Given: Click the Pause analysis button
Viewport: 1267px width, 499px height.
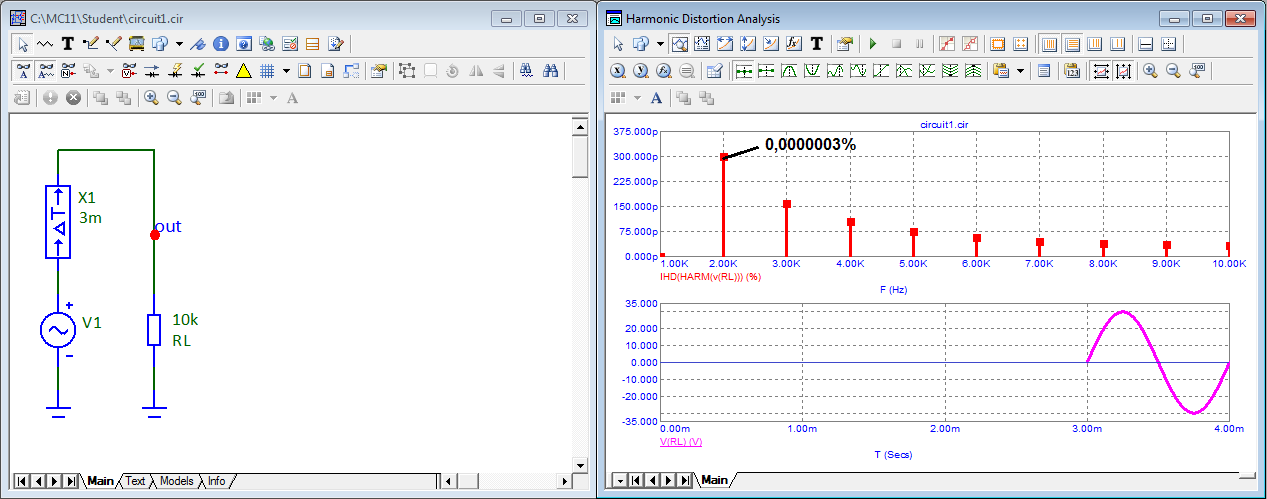Looking at the screenshot, I should tap(920, 44).
